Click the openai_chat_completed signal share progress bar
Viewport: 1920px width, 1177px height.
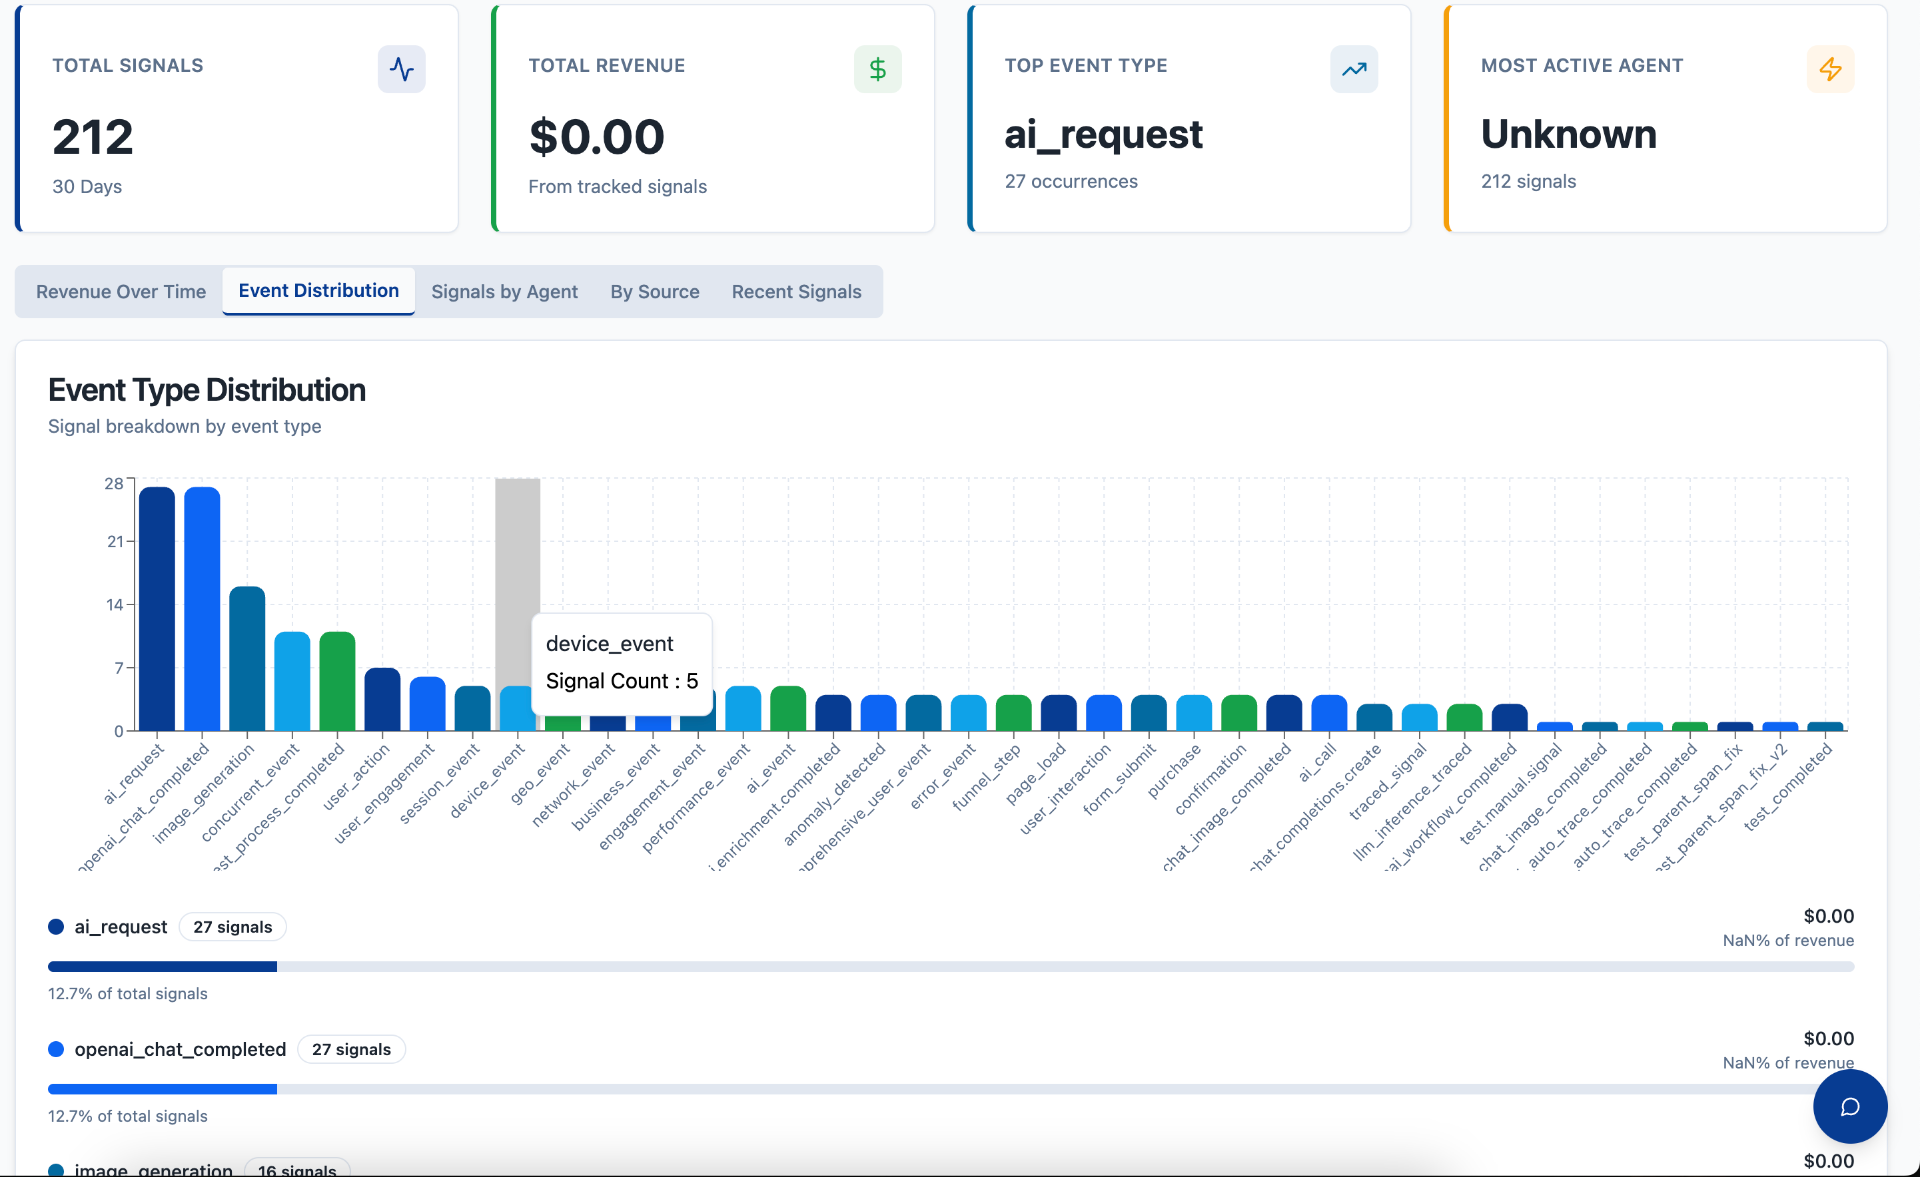pos(951,1089)
